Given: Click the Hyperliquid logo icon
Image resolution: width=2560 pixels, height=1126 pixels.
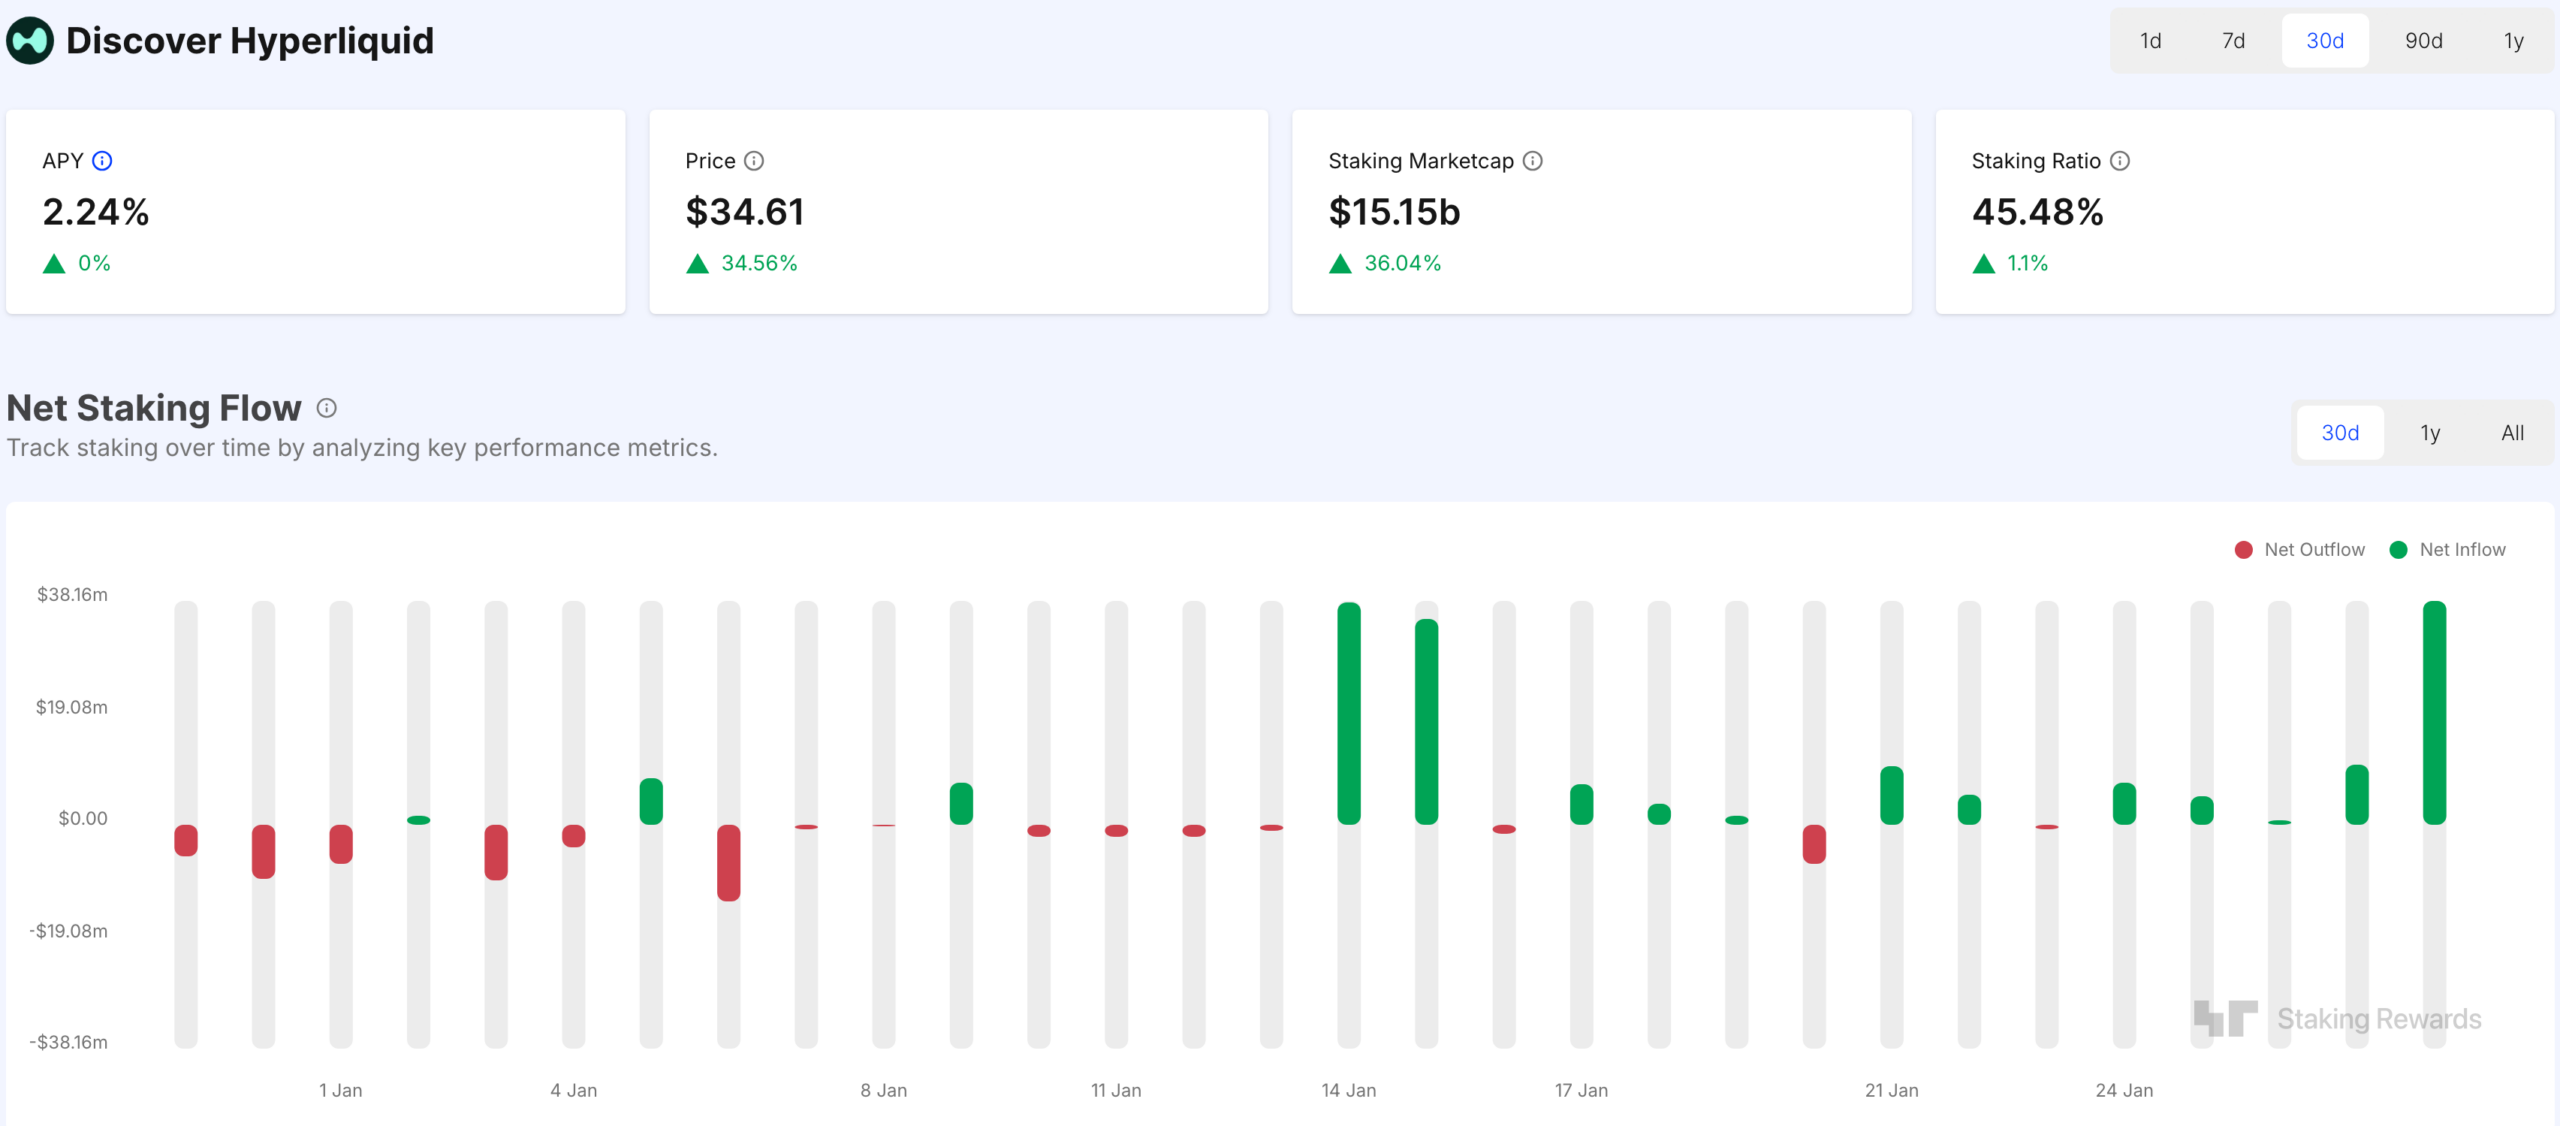Looking at the screenshot, I should [x=30, y=40].
